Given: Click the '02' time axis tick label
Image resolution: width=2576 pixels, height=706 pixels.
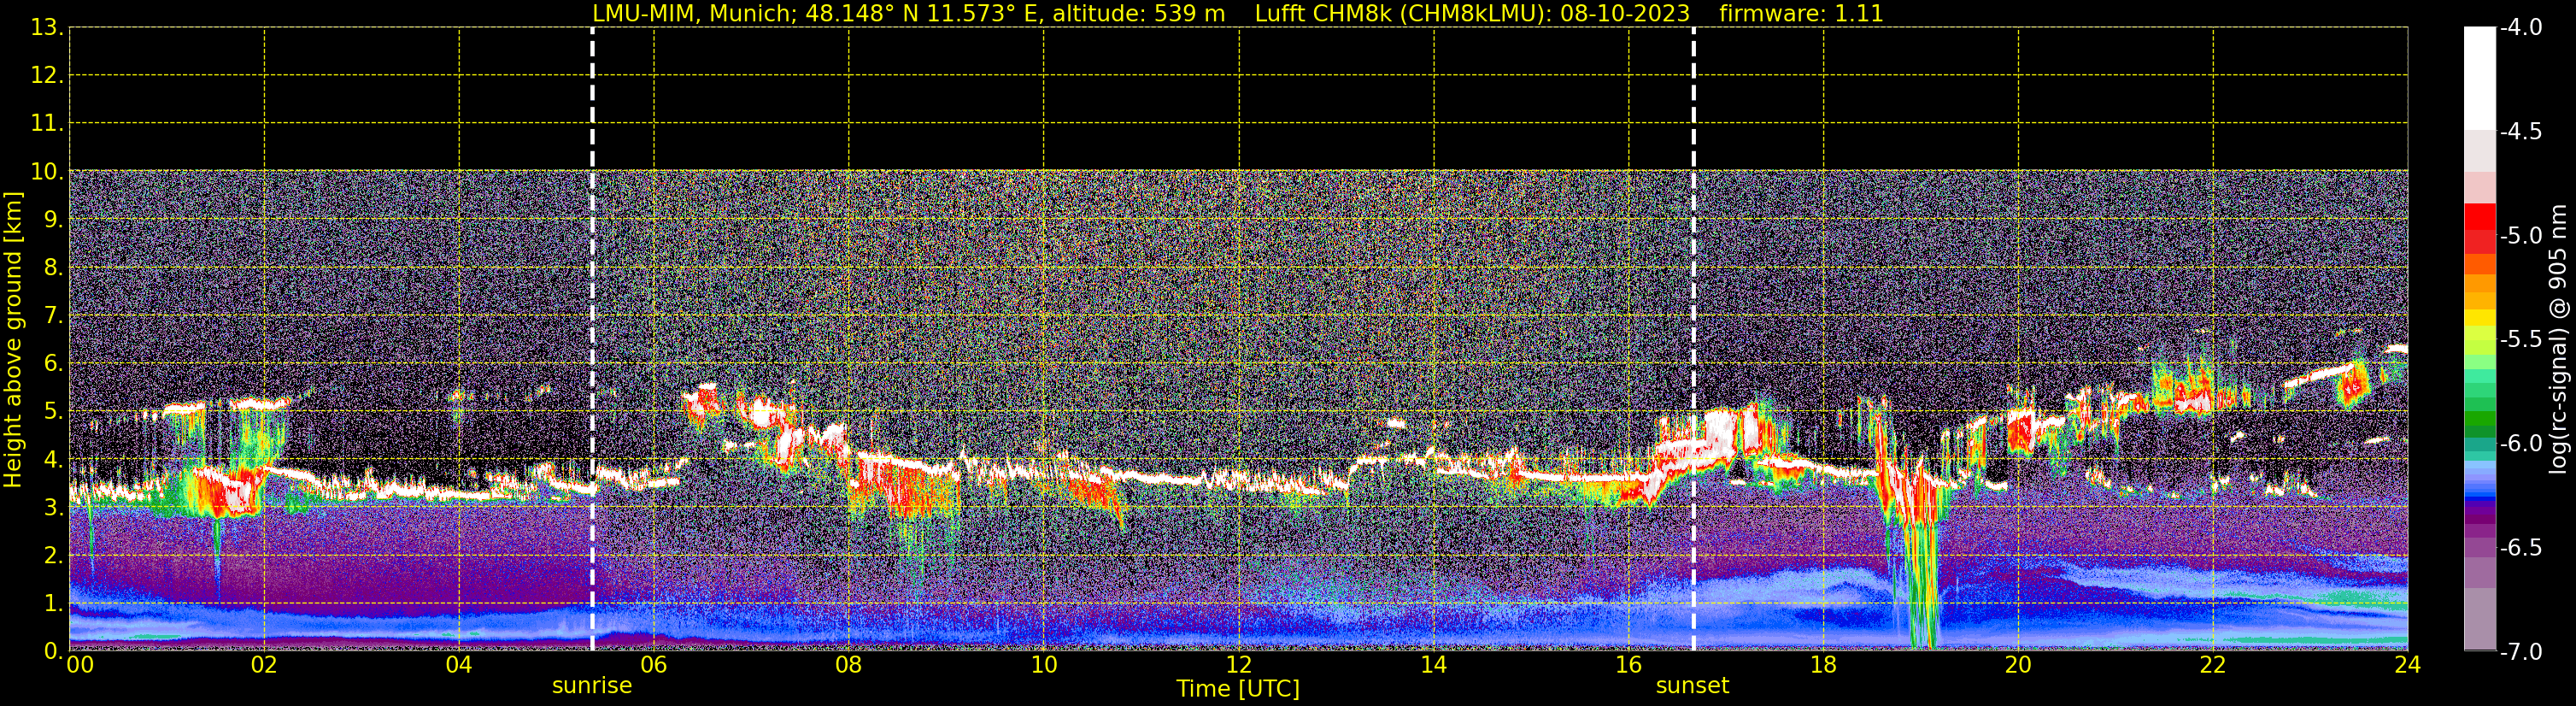Looking at the screenshot, I should tap(264, 665).
